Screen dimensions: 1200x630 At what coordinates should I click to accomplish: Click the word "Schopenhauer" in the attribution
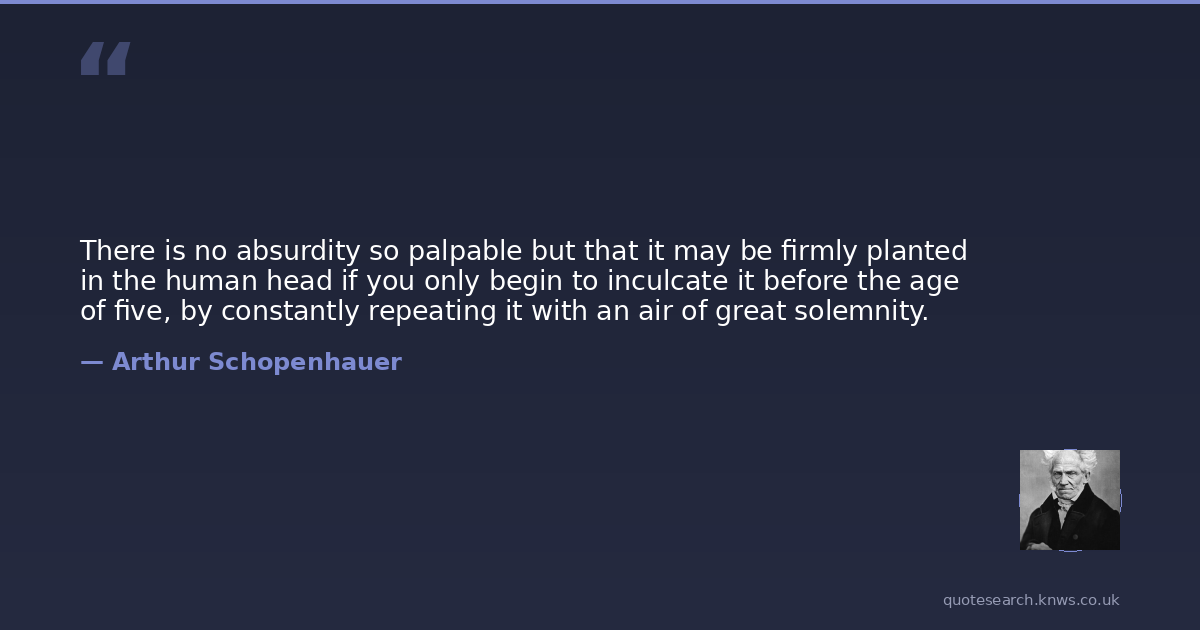coord(304,362)
